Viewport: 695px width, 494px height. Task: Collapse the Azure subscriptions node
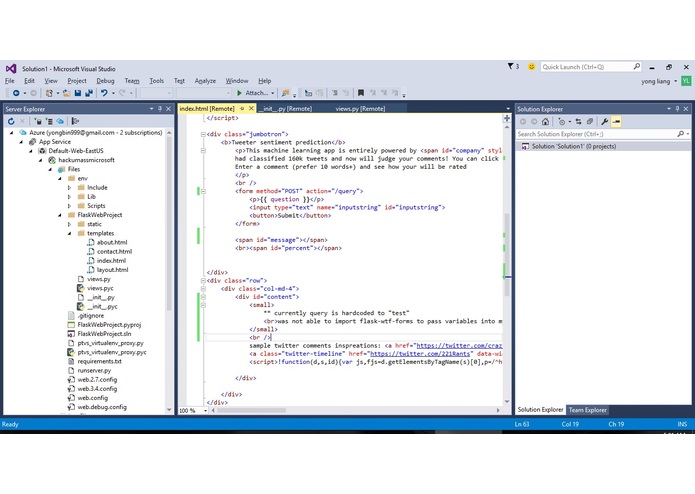click(x=12, y=132)
